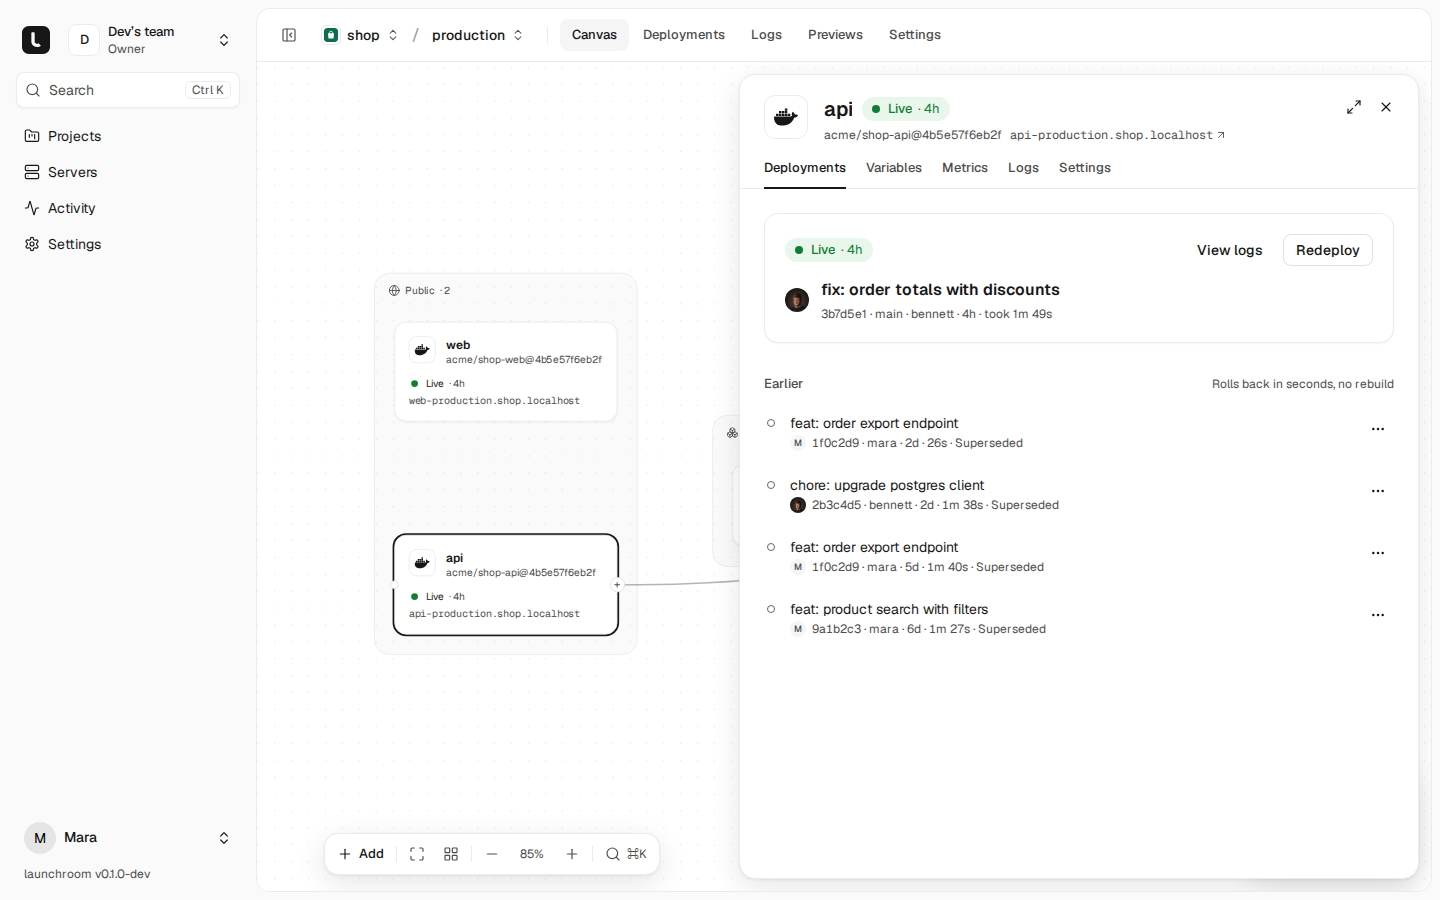The image size is (1440, 900).
Task: Open Projects in the sidebar
Action: (128, 136)
